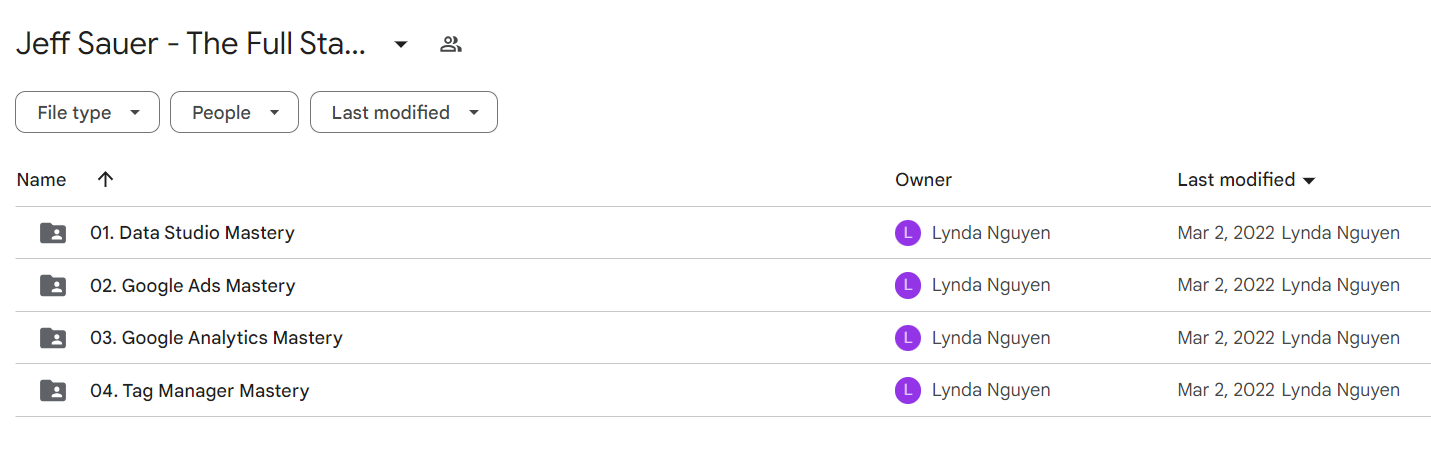The width and height of the screenshot is (1431, 459).
Task: Select the 04. Tag Manager Mastery row
Action: (x=723, y=391)
